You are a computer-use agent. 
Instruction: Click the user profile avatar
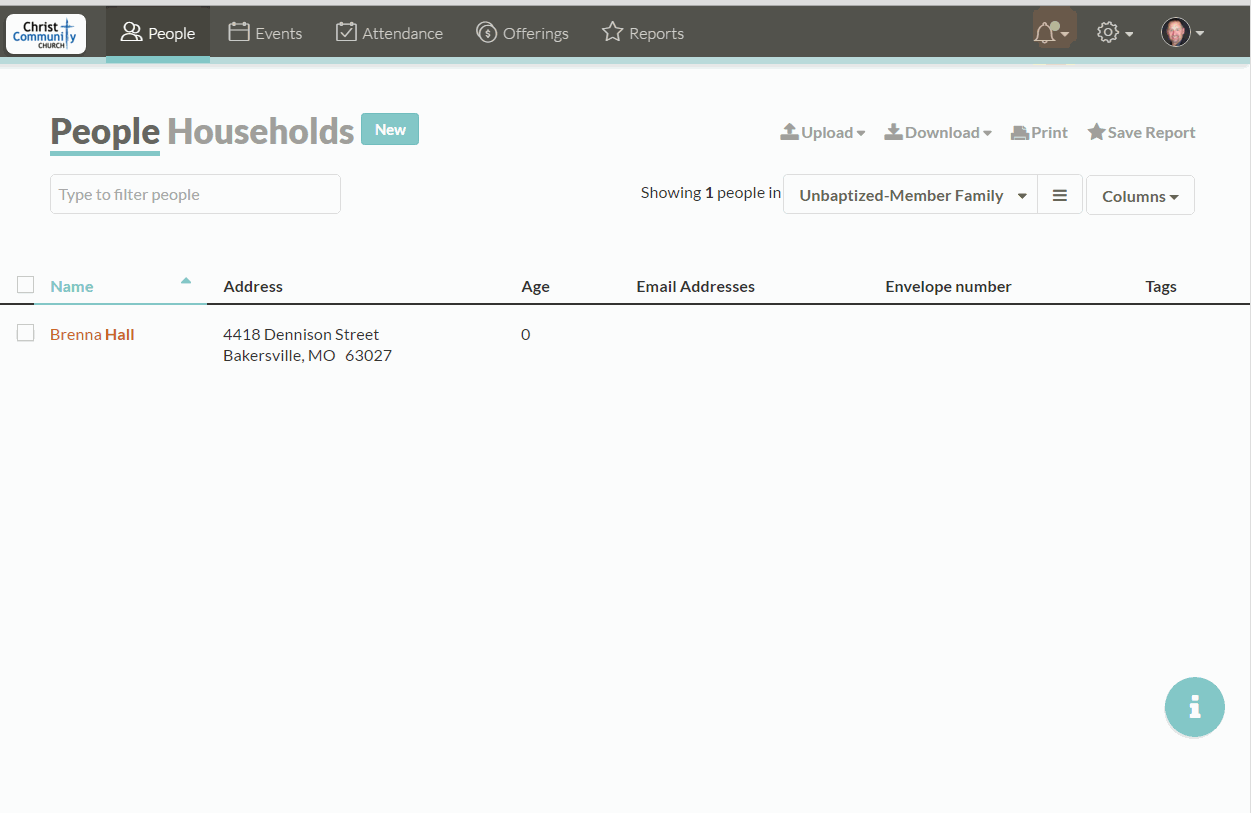coord(1176,33)
